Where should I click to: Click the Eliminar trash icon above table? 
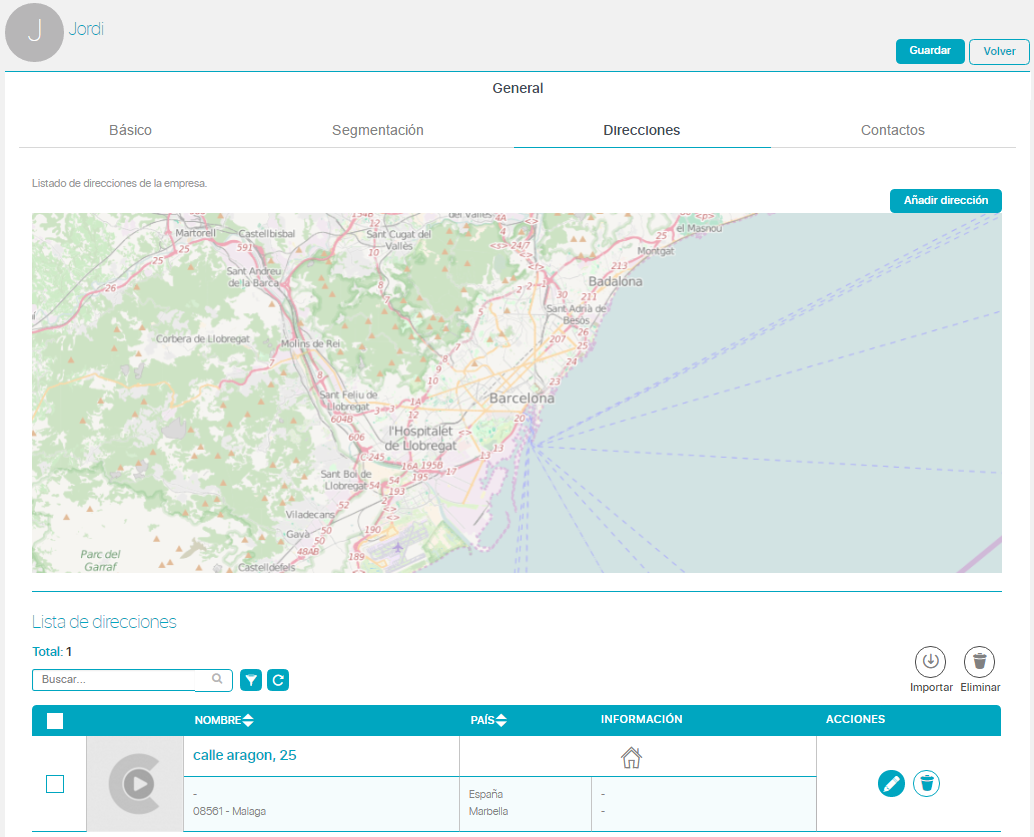pos(979,662)
